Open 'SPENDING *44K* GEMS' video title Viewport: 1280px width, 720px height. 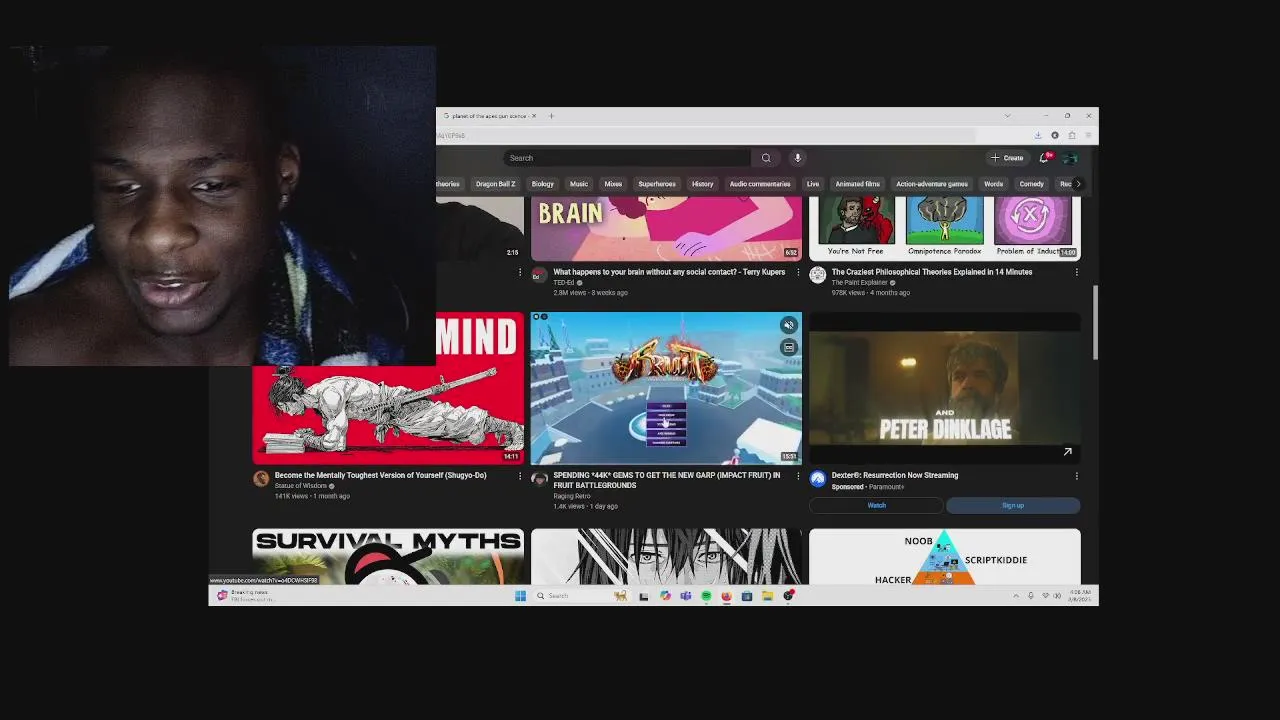(667, 480)
